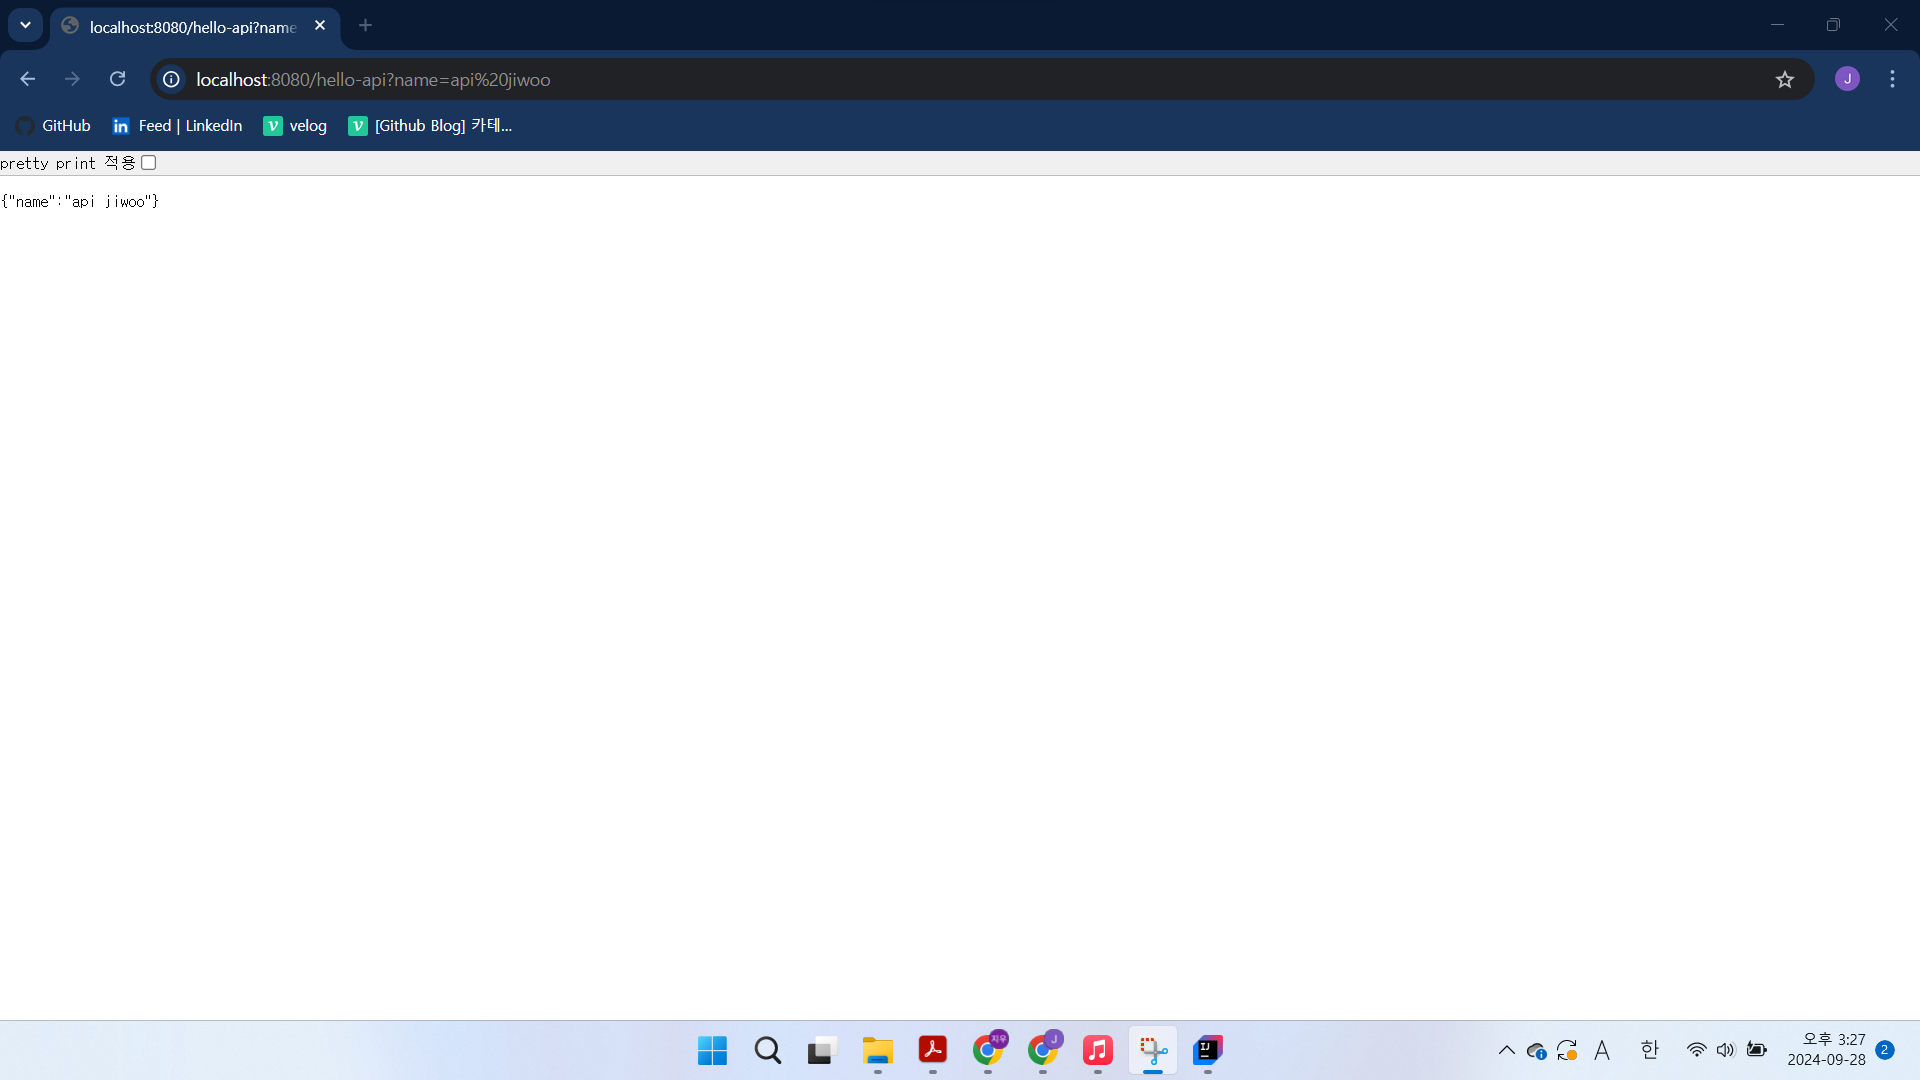Viewport: 1920px width, 1080px height.
Task: Show hidden system tray icons
Action: coord(1506,1050)
